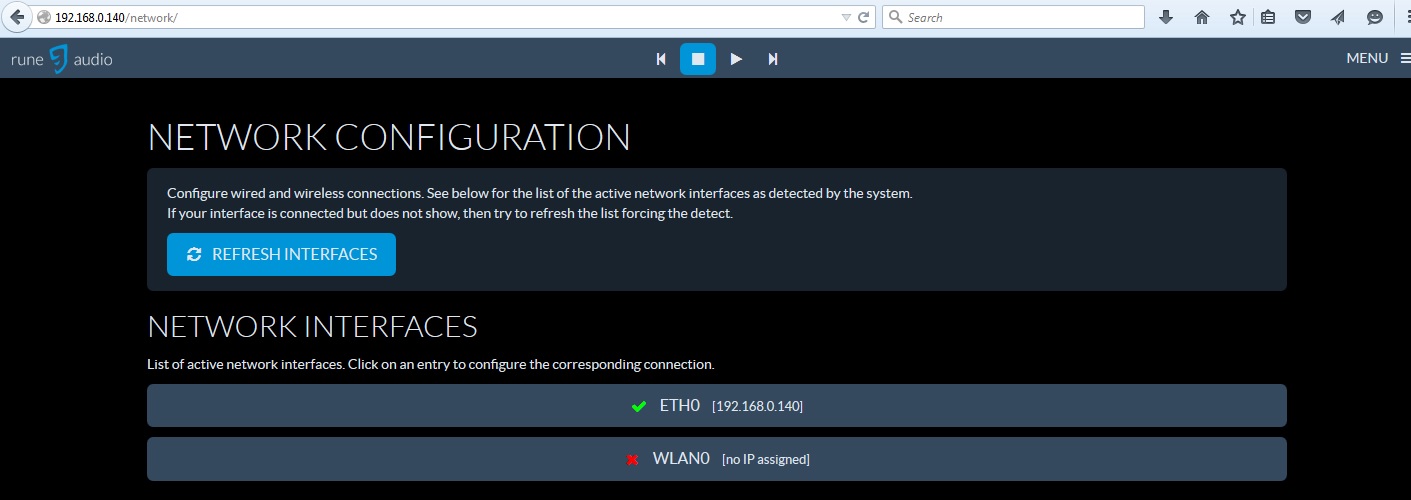Skip to the previous track
Screen dimensions: 1411x500
(x=661, y=59)
